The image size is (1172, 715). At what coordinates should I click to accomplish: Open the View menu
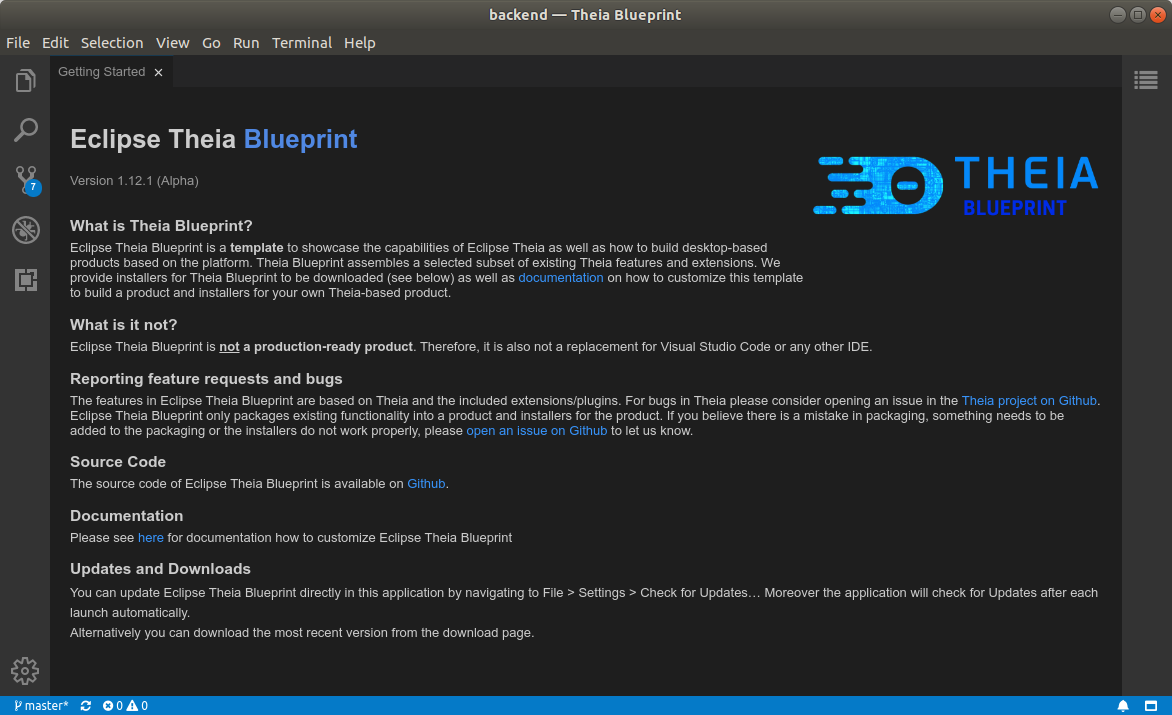[173, 43]
